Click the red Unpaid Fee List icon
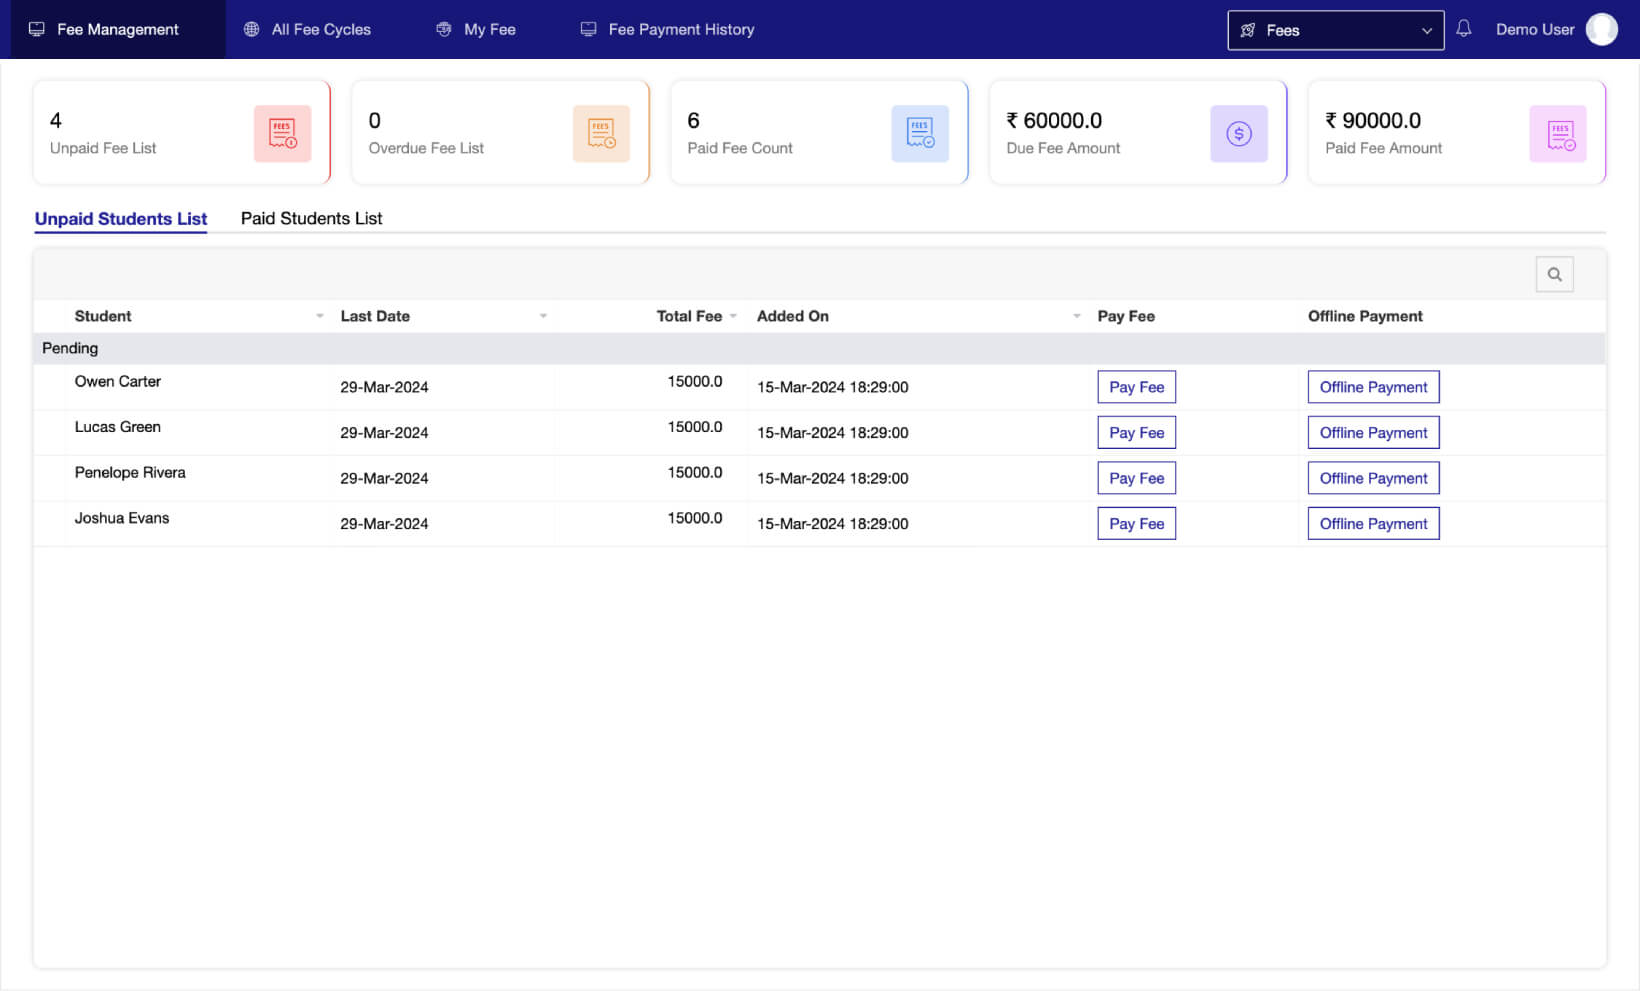The width and height of the screenshot is (1640, 991). point(282,134)
